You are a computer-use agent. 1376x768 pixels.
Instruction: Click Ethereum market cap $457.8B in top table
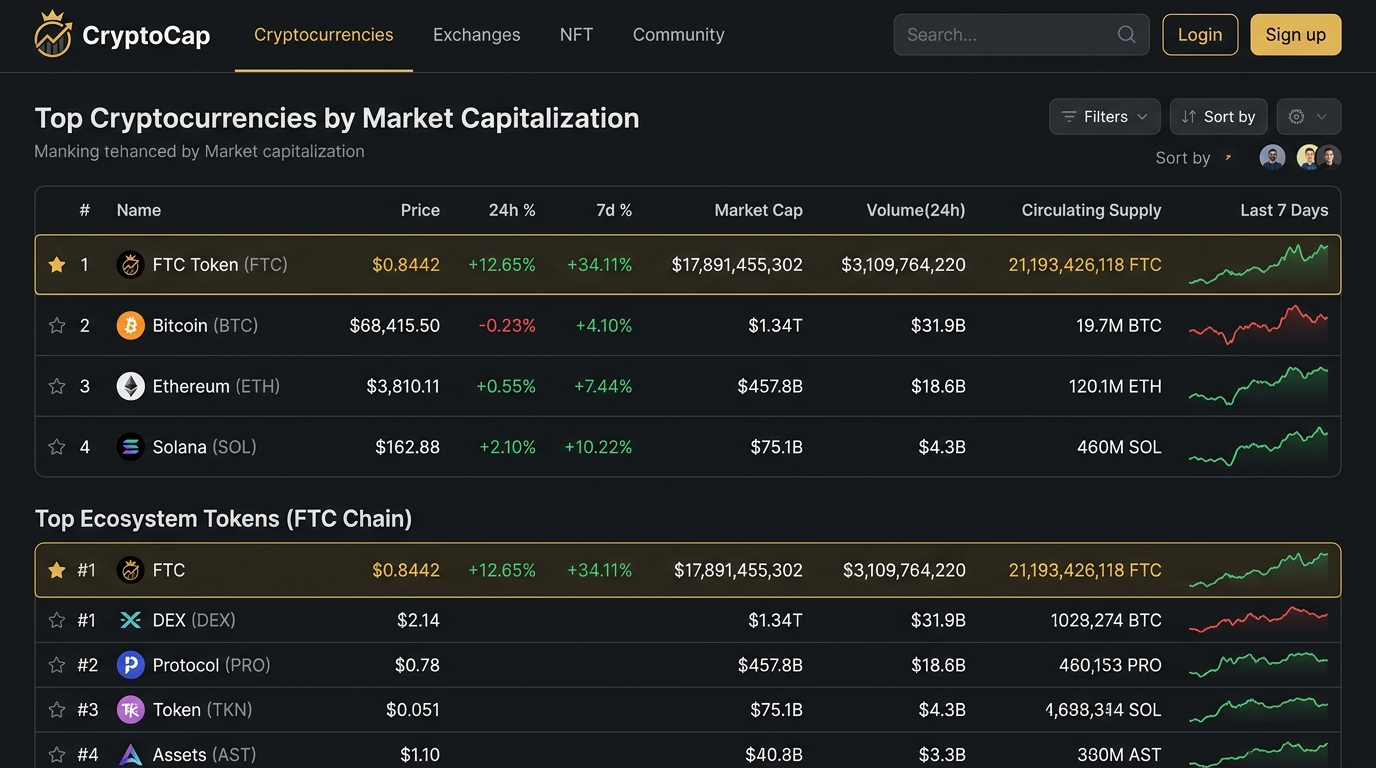pyautogui.click(x=770, y=386)
